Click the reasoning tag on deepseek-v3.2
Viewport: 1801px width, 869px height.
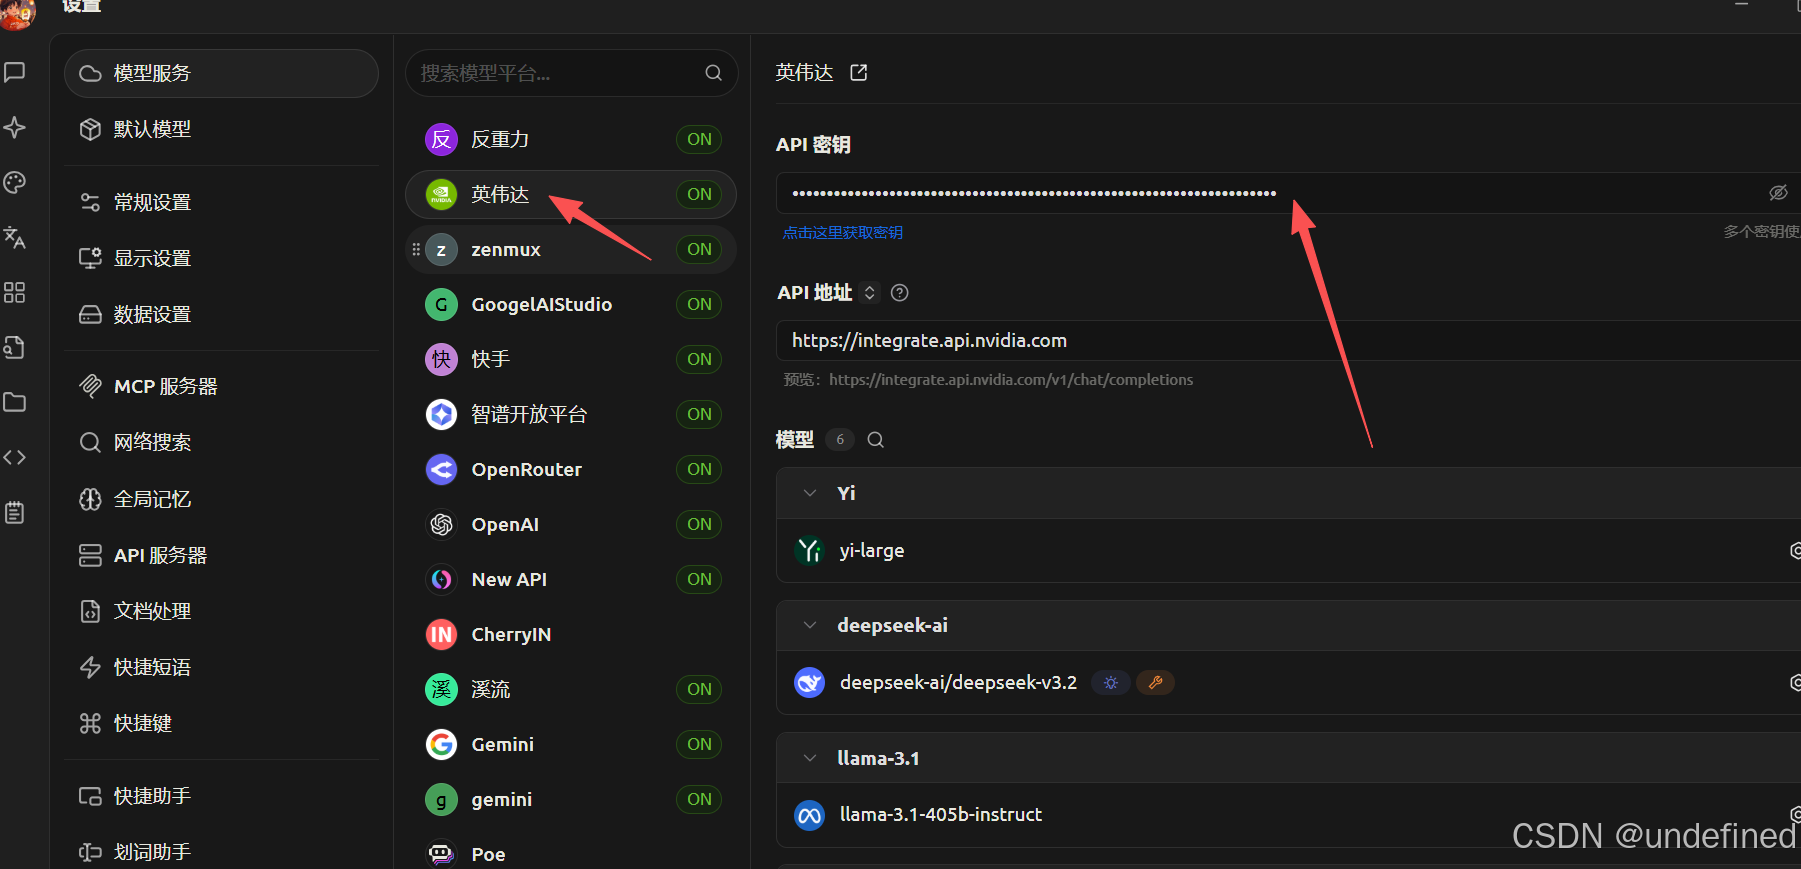1110,682
